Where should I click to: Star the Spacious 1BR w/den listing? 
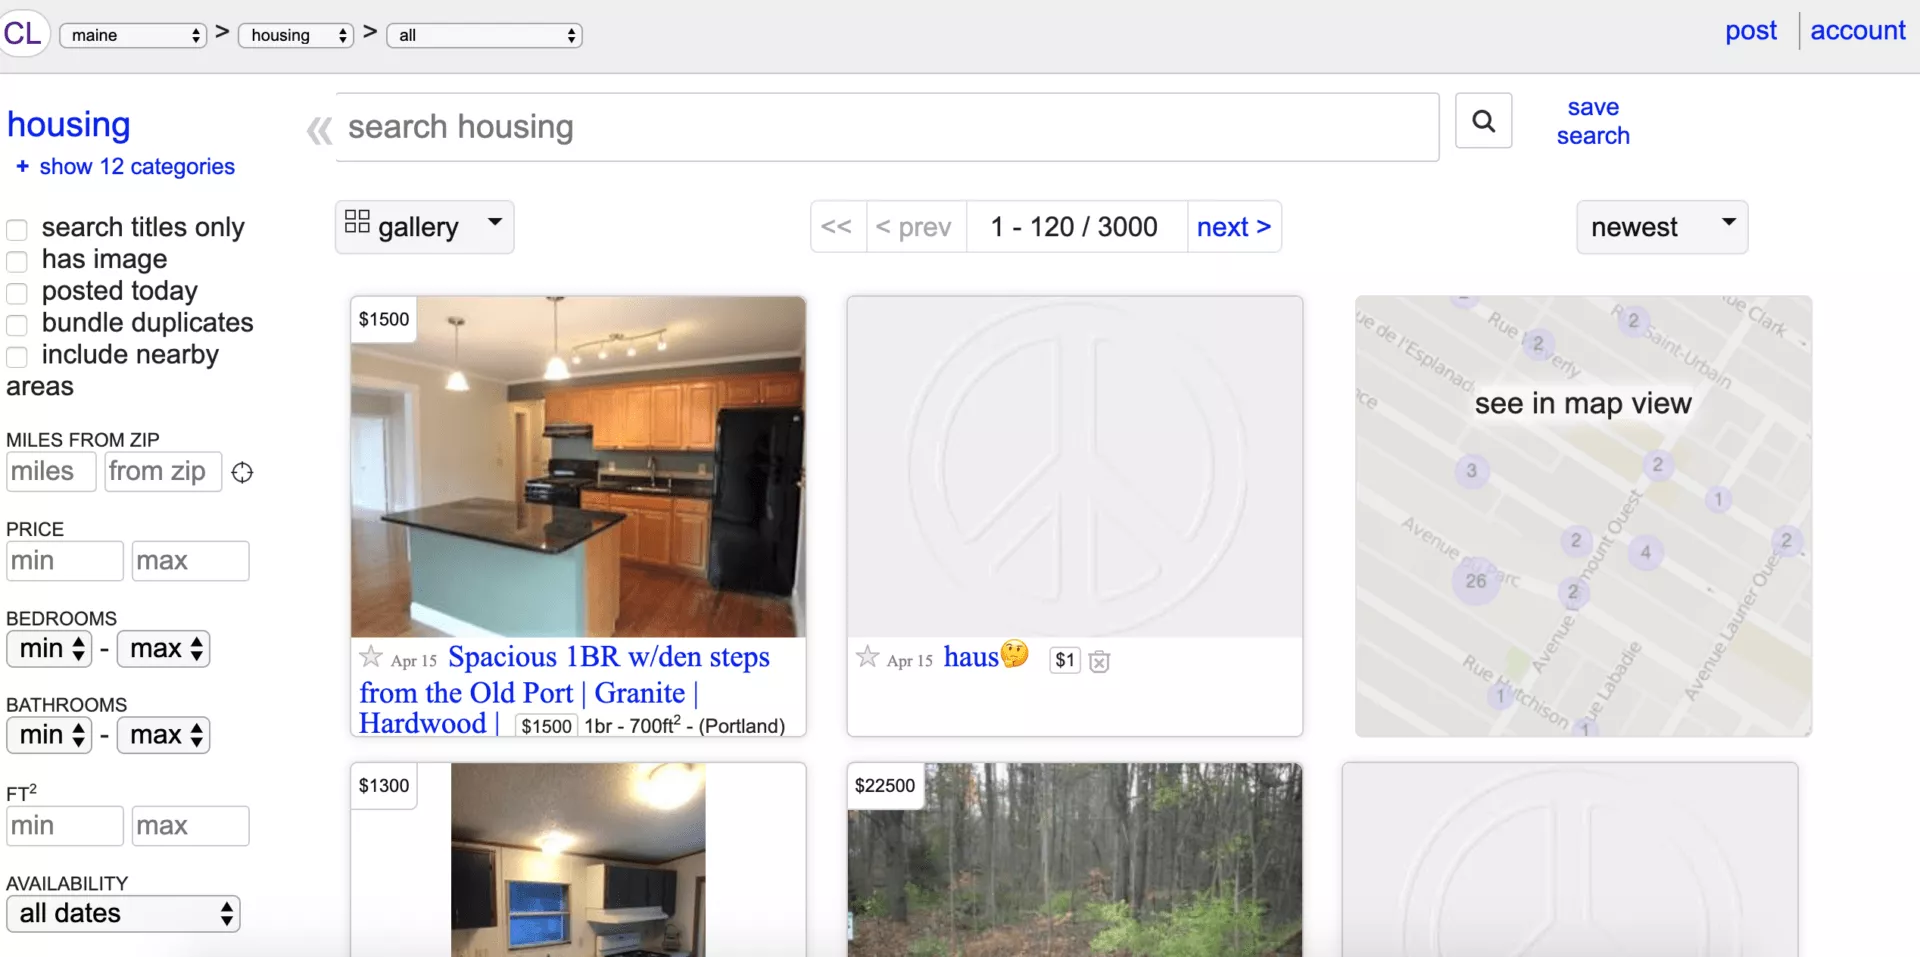(x=371, y=657)
